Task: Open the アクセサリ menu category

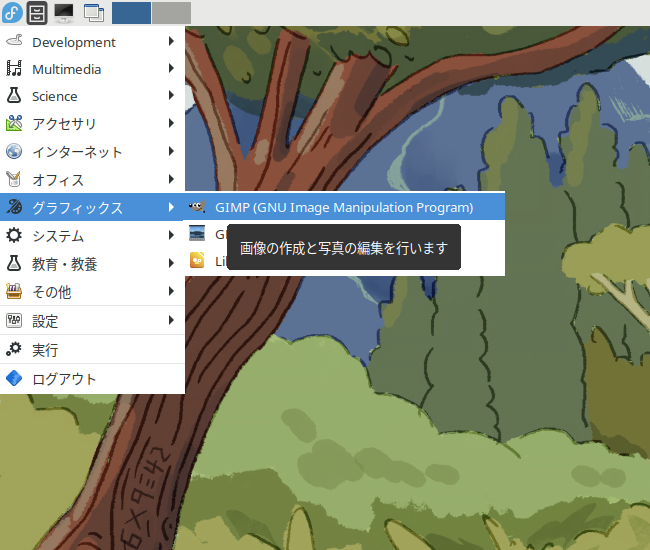Action: (92, 124)
